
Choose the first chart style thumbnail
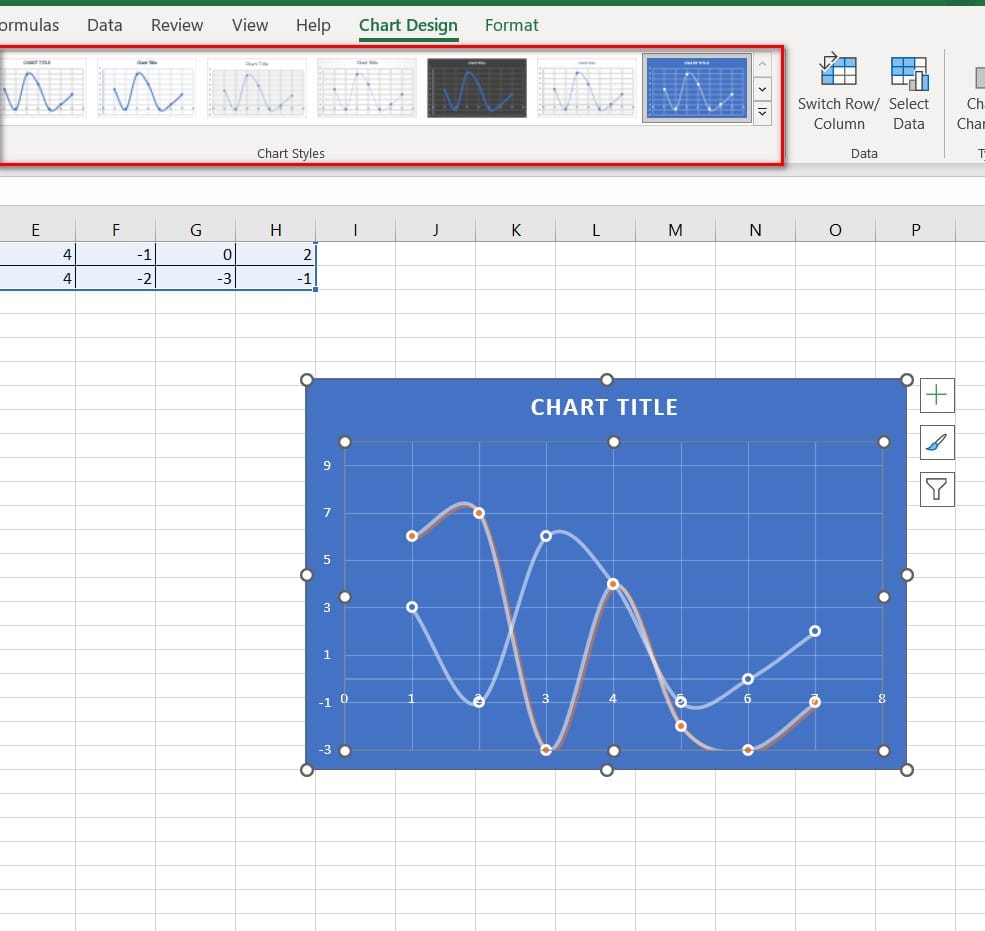[x=40, y=88]
